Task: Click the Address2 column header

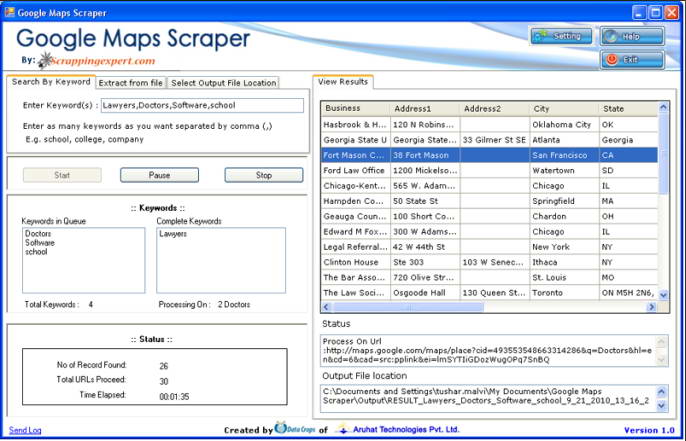Action: coord(494,108)
